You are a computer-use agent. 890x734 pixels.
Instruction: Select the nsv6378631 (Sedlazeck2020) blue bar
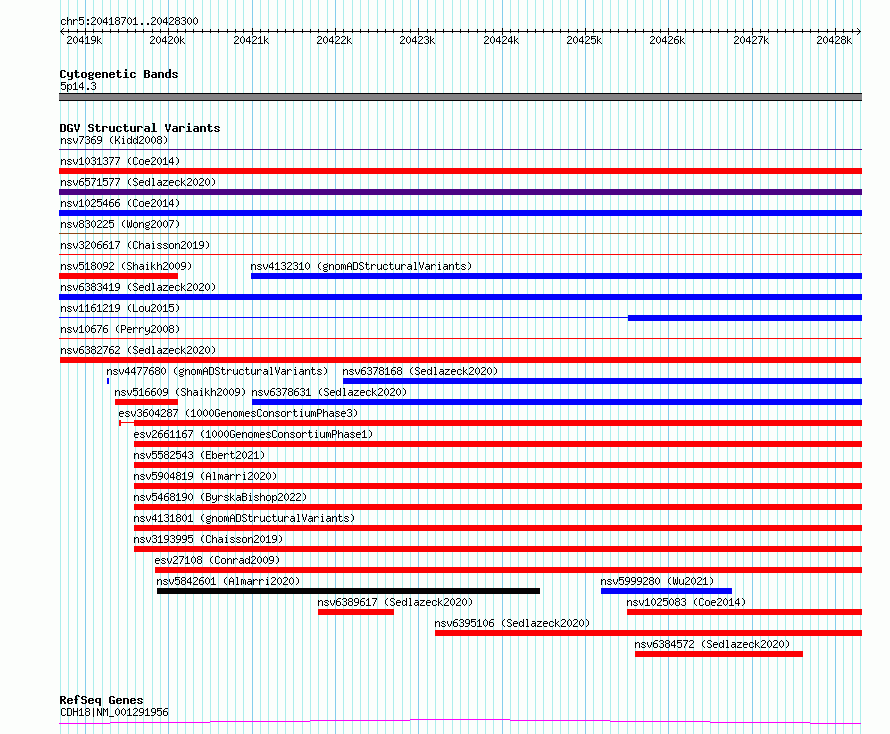point(557,402)
